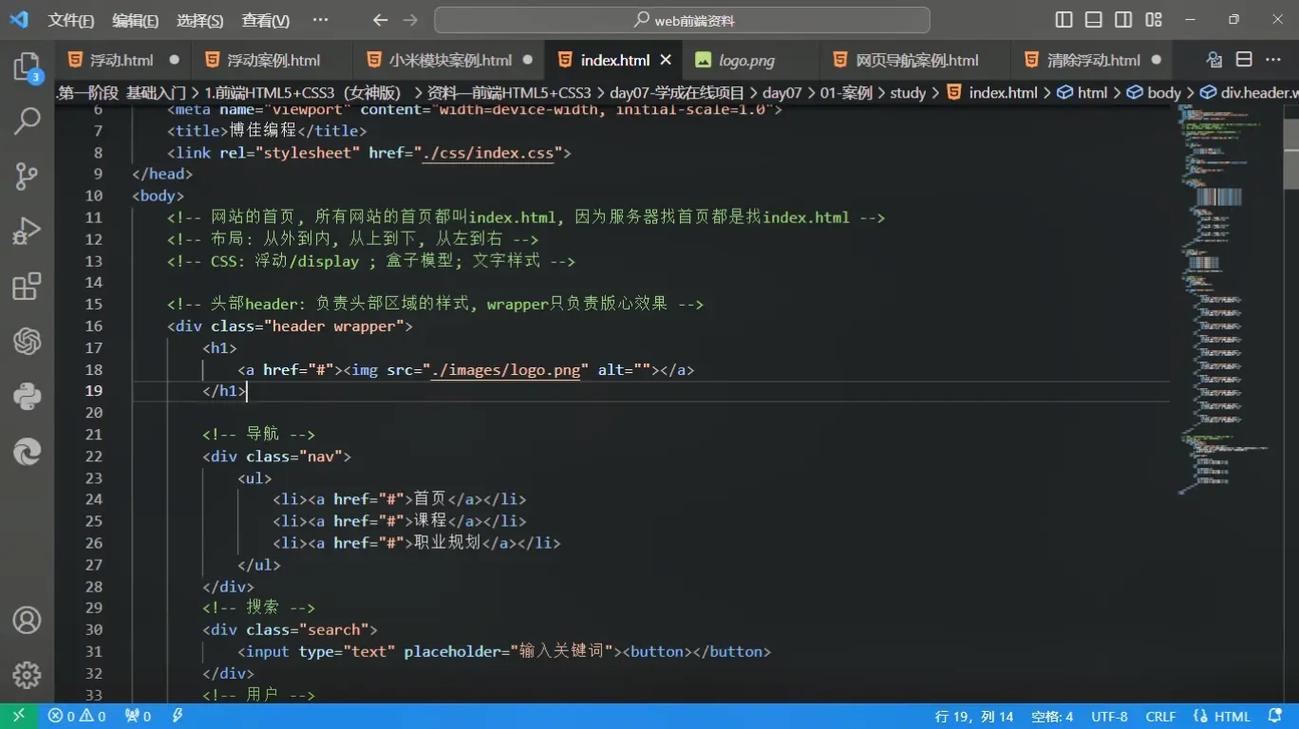Toggle the primary side bar layout button

pos(1064,20)
